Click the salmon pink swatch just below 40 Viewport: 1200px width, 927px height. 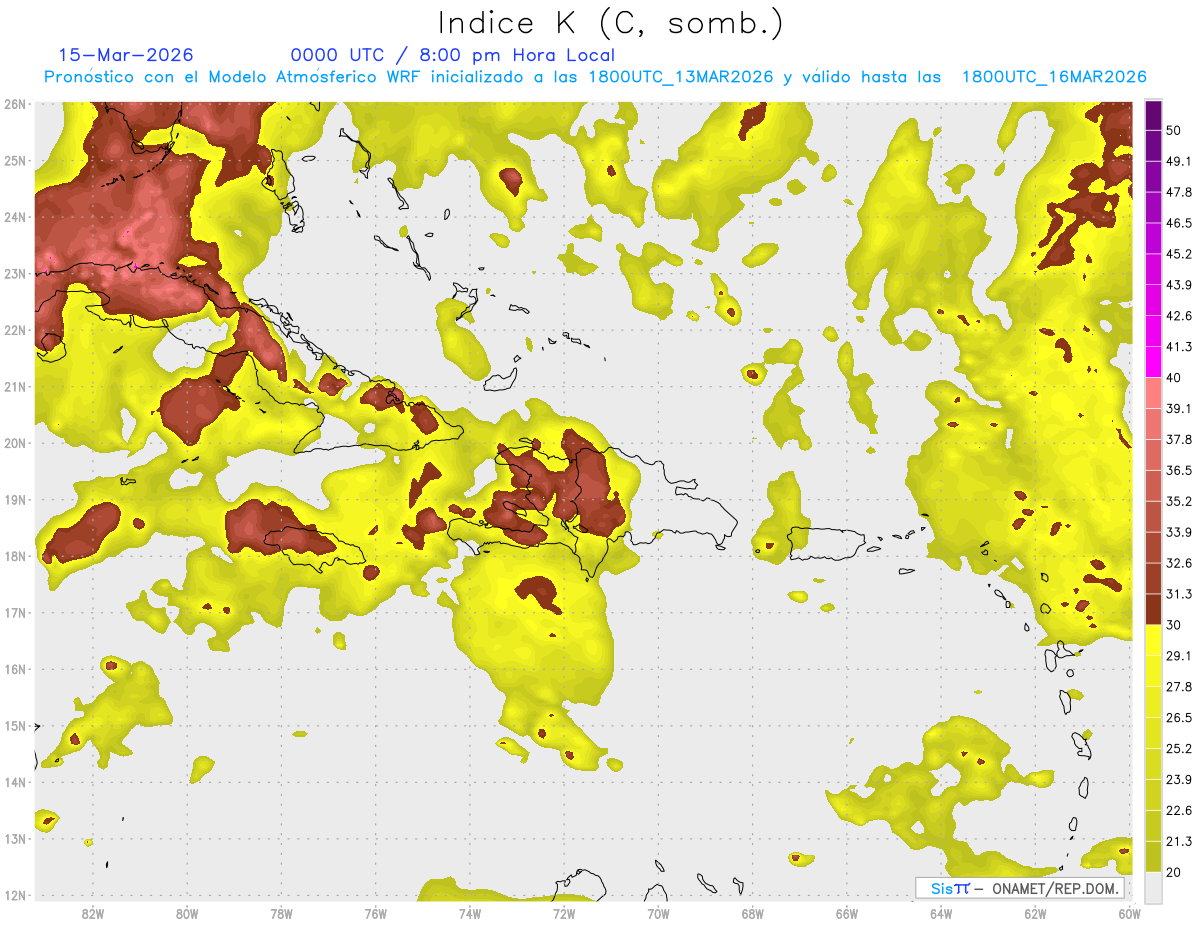pyautogui.click(x=1154, y=393)
